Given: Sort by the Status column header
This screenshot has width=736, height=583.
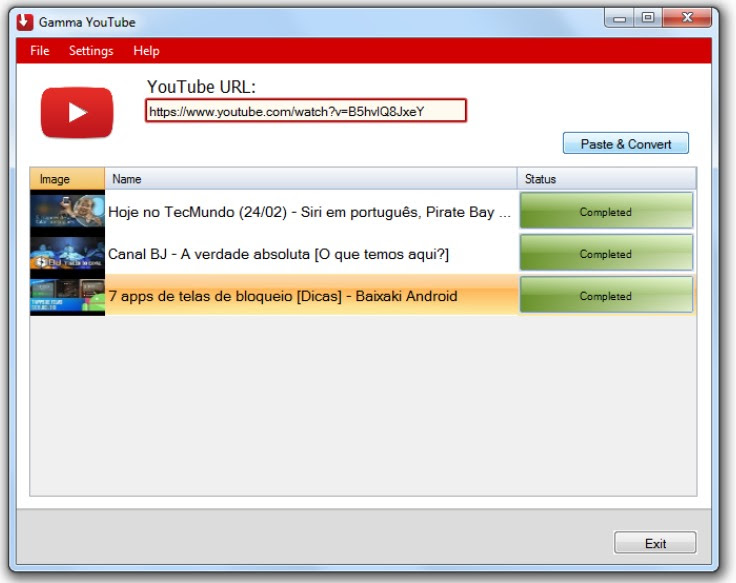Looking at the screenshot, I should pos(606,179).
